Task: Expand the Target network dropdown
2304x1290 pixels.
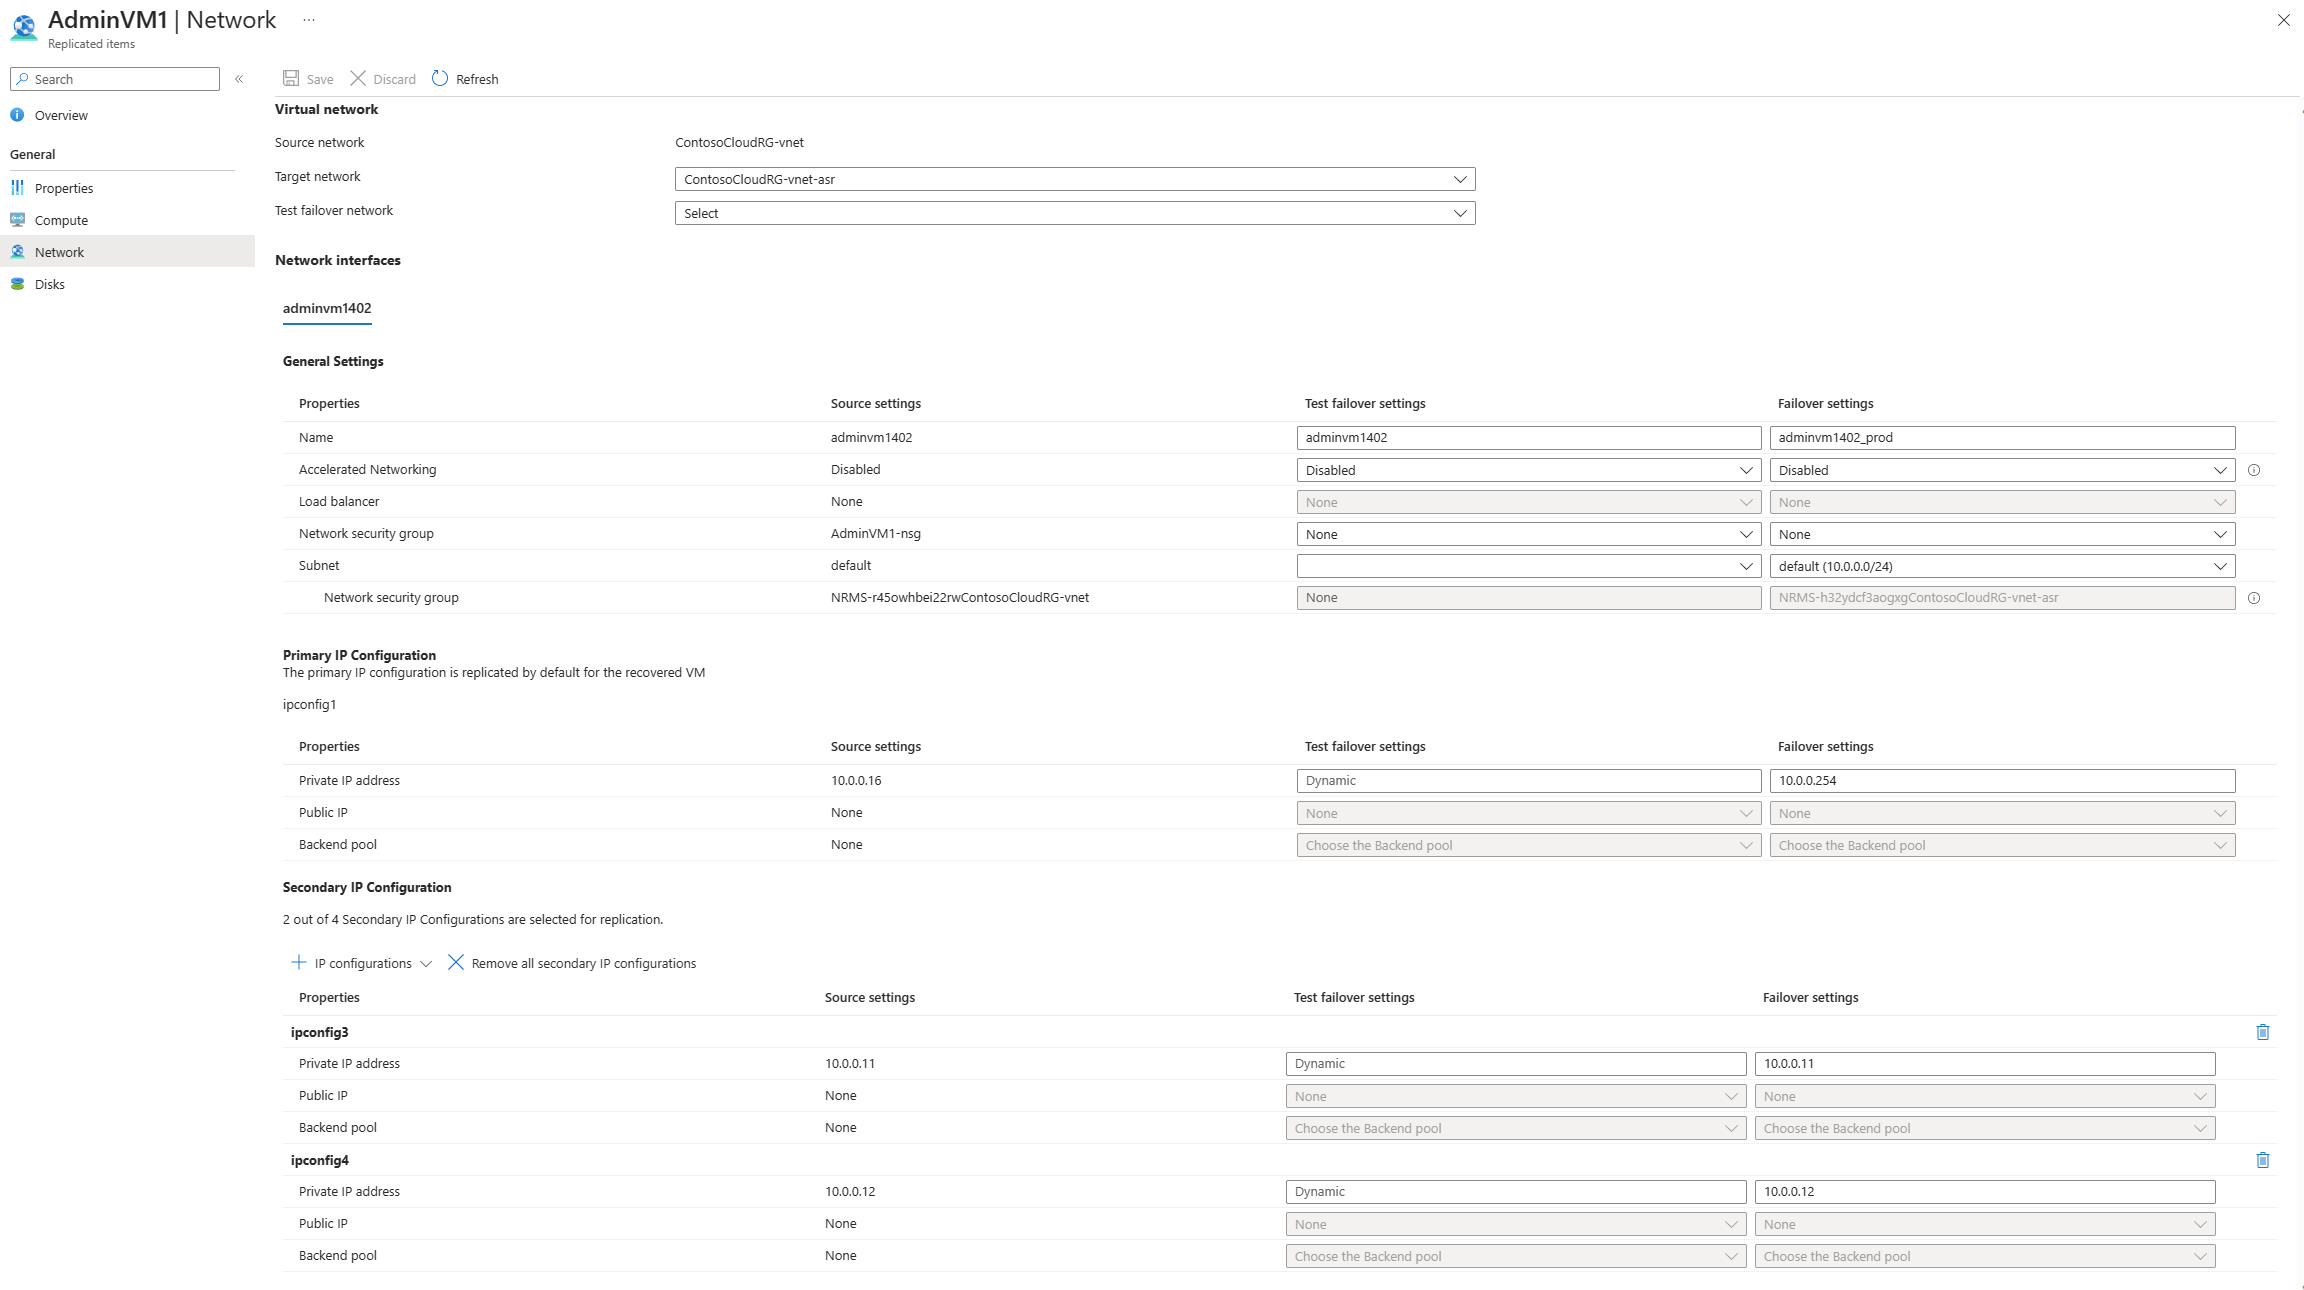Action: point(1457,177)
